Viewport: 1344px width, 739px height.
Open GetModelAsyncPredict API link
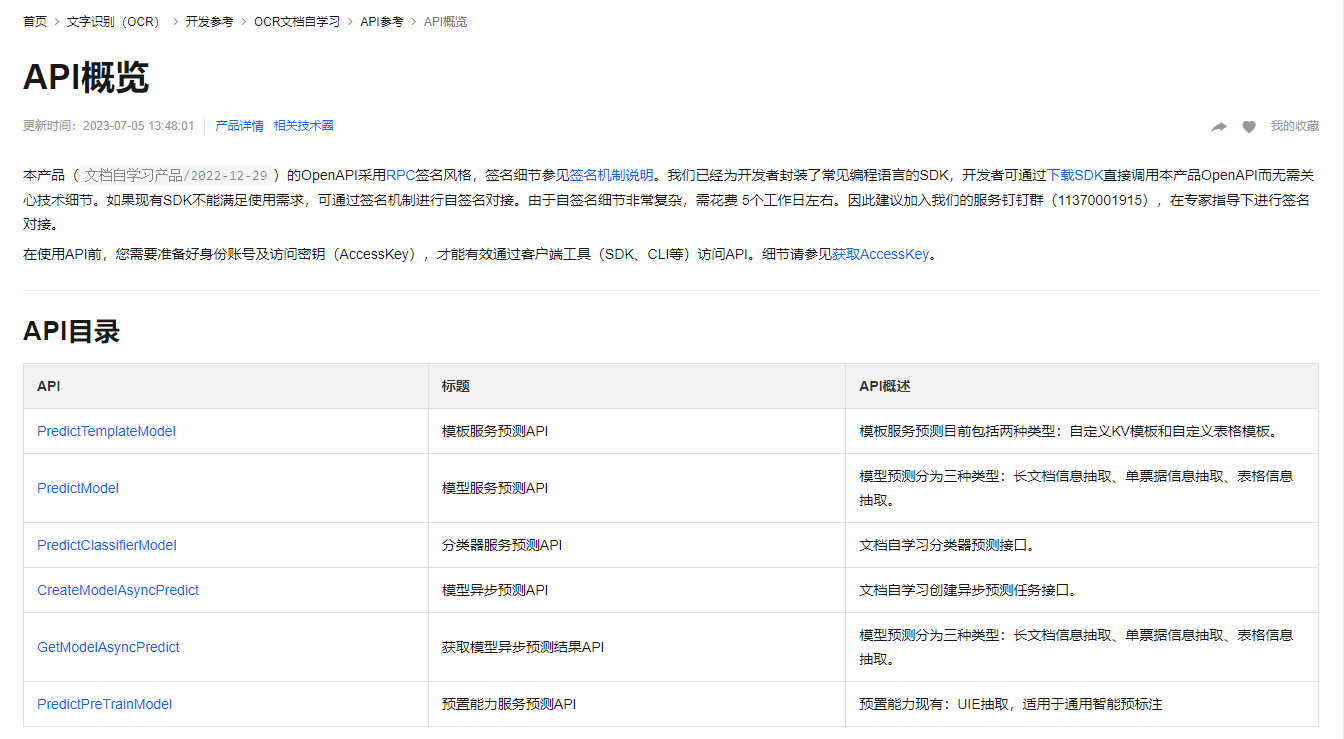point(108,647)
